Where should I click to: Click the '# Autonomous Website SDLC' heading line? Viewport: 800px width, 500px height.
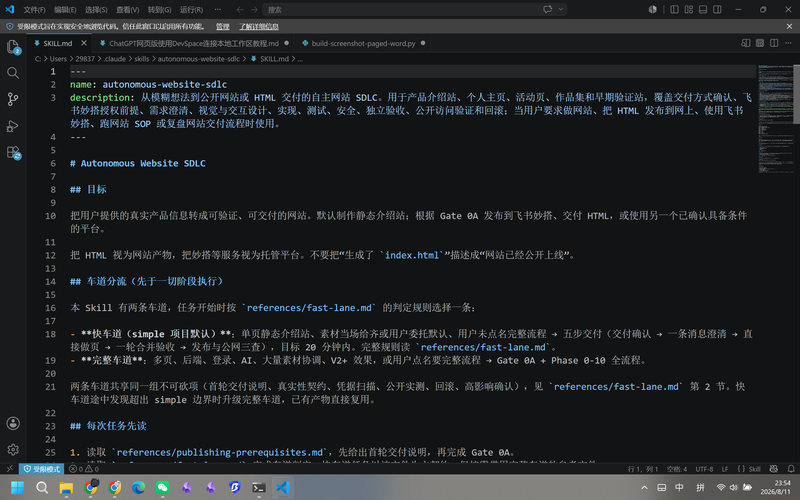pyautogui.click(x=138, y=163)
